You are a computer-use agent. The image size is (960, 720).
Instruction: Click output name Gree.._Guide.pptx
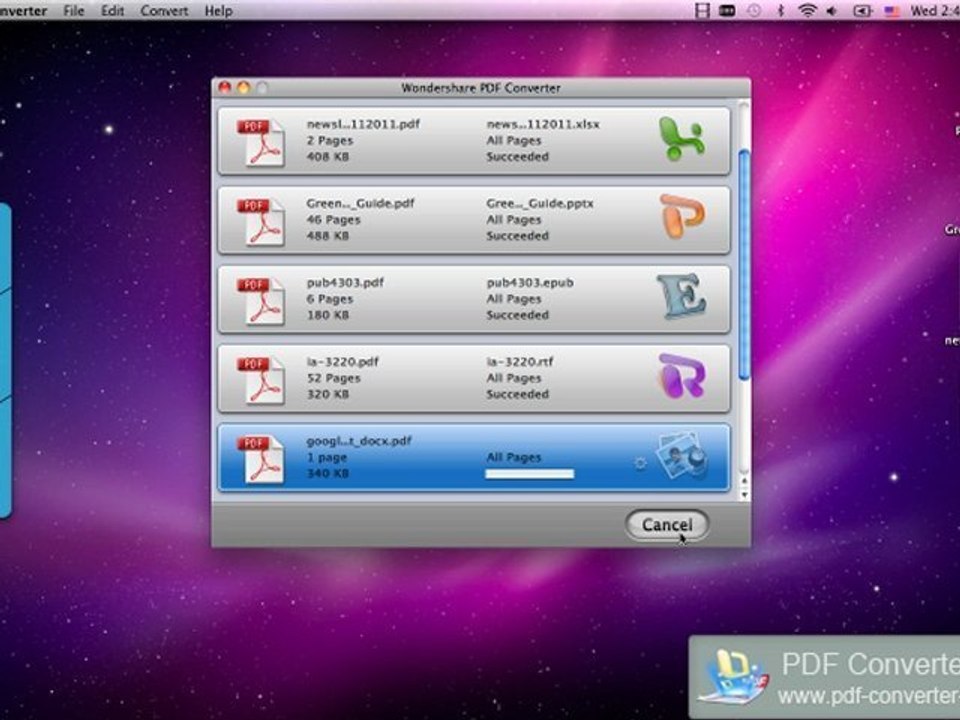tap(539, 203)
